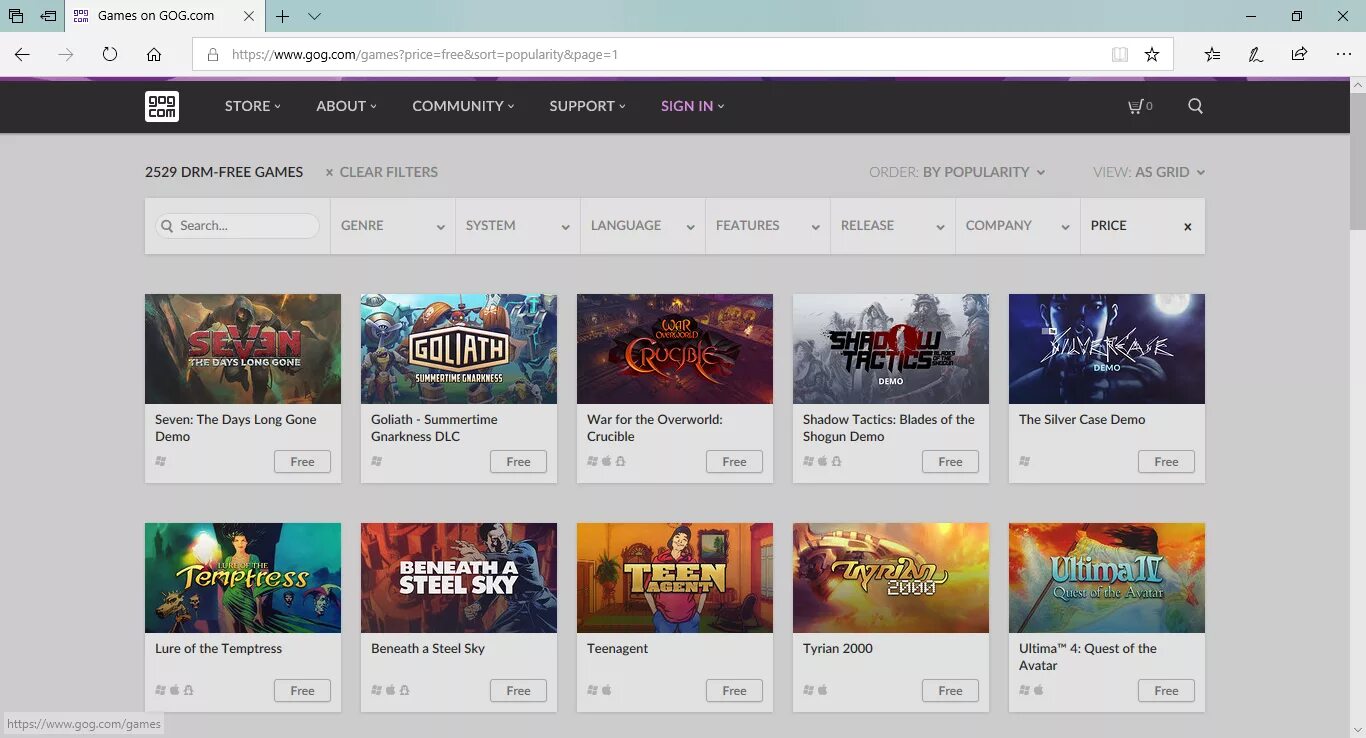
Task: Click Free button for Lure of the Temptress
Action: click(302, 691)
